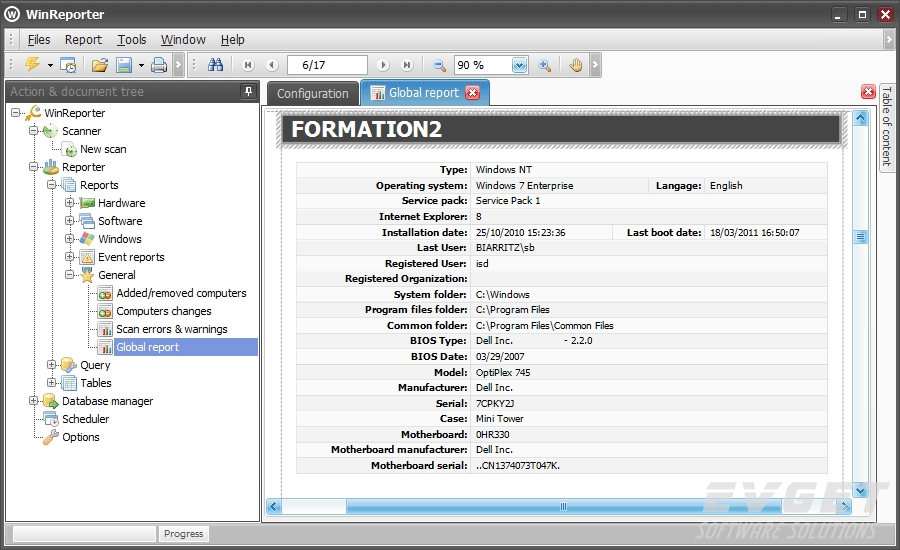Select the Software reports node
The height and width of the screenshot is (550, 900).
(120, 221)
